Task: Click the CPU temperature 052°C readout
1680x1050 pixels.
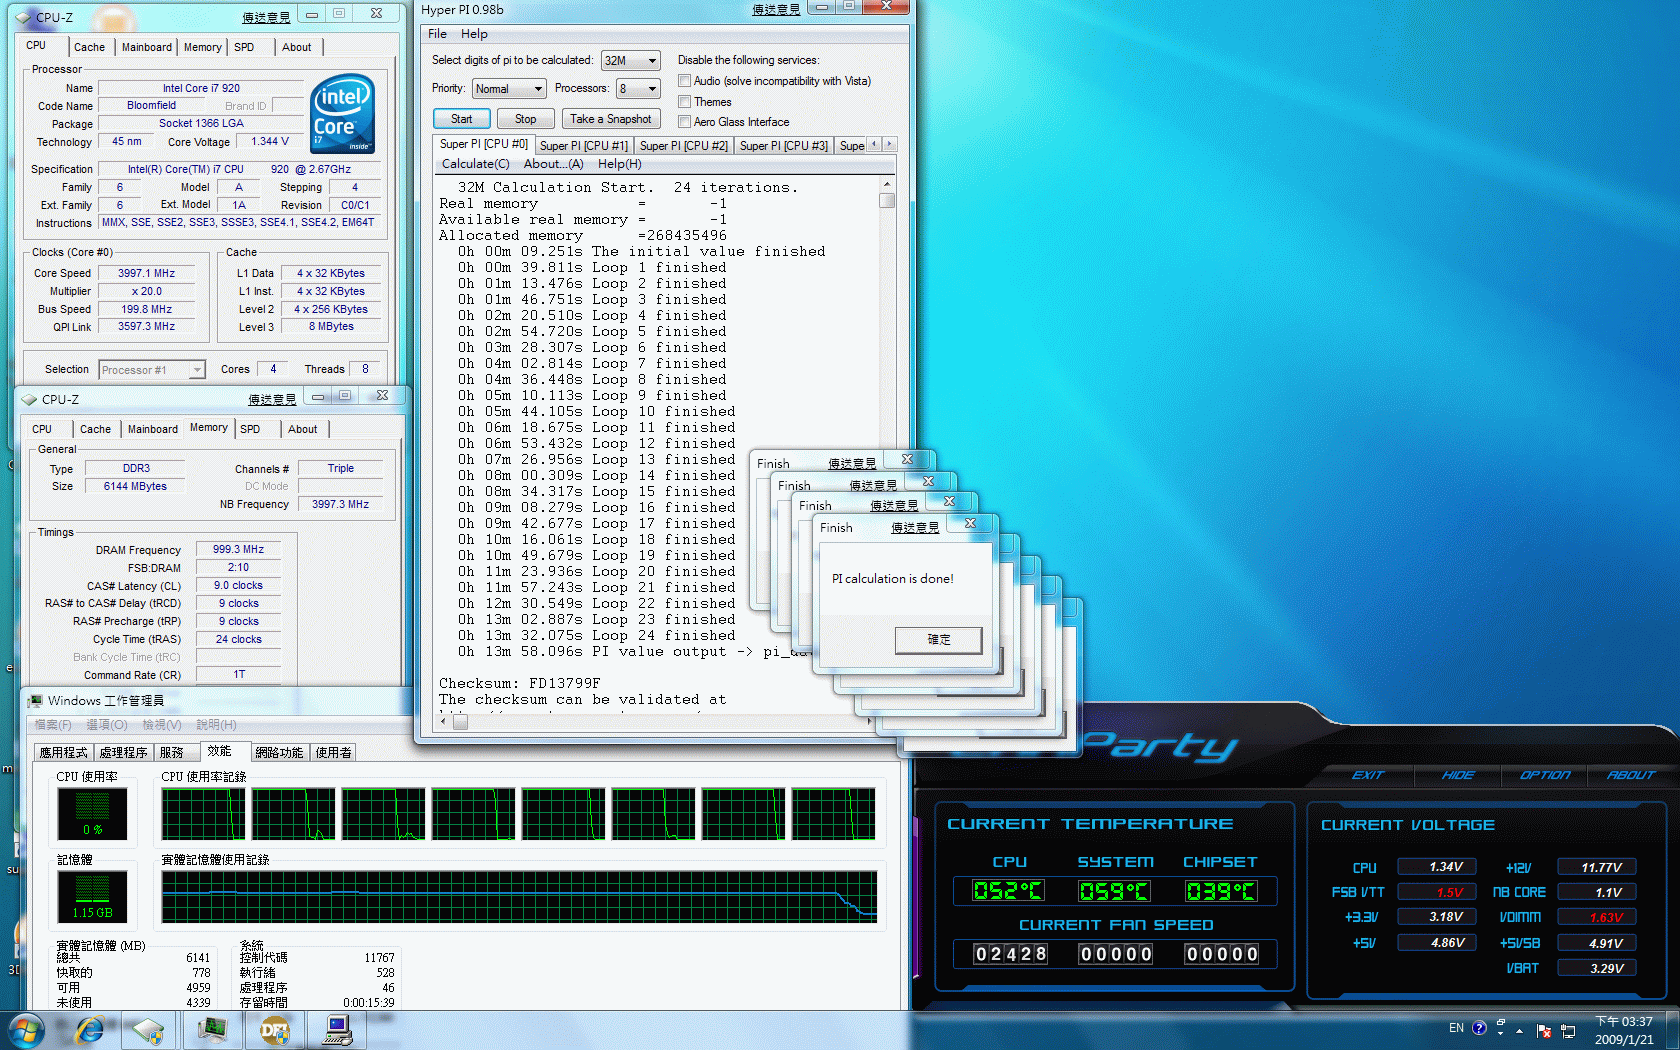Action: point(1008,891)
